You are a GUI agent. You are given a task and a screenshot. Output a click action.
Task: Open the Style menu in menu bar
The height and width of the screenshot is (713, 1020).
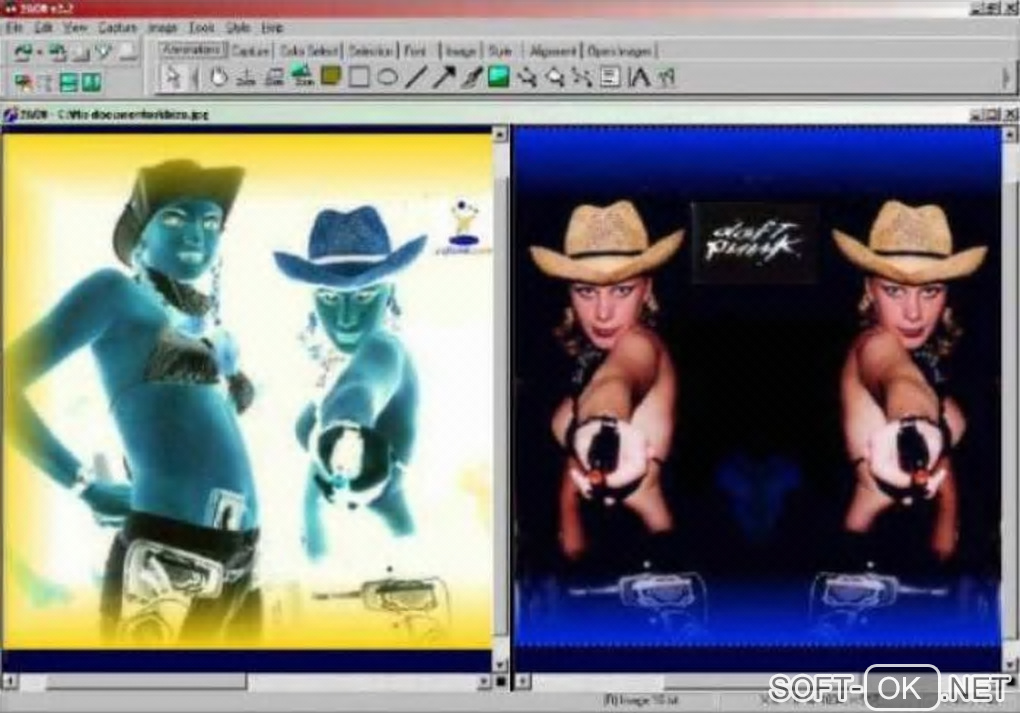coord(238,28)
